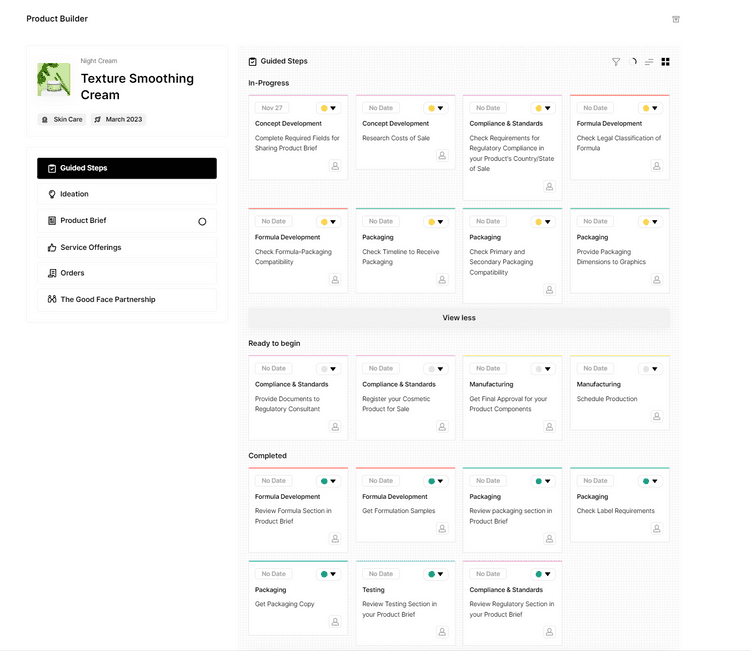
Task: Assign user on Check Timeline to Receive Packaging card
Action: pos(442,279)
